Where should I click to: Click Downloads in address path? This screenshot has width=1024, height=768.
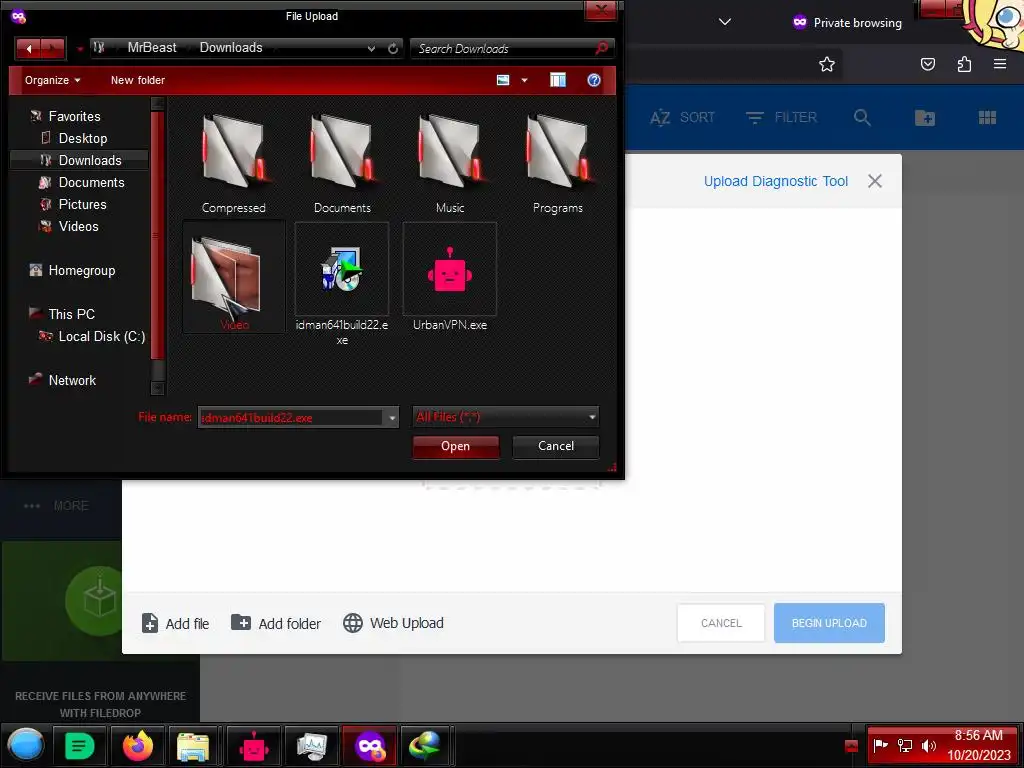click(x=231, y=48)
